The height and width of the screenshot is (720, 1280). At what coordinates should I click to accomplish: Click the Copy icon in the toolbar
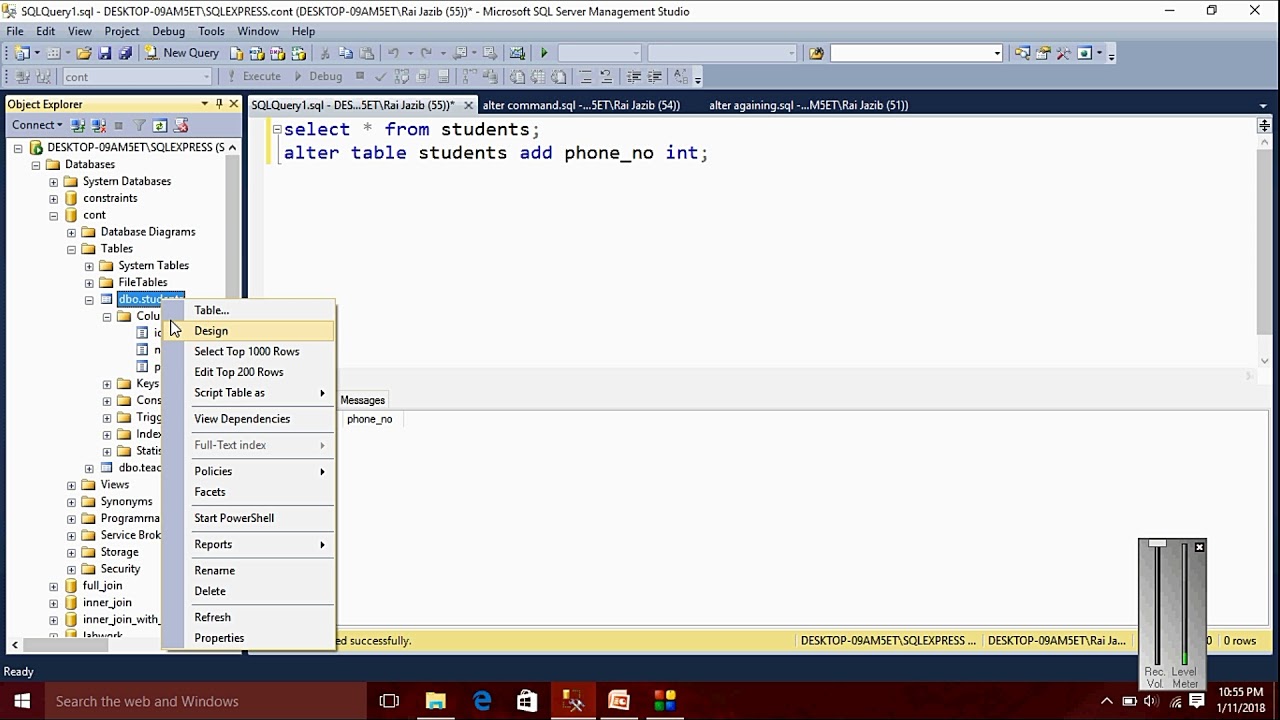pos(346,53)
